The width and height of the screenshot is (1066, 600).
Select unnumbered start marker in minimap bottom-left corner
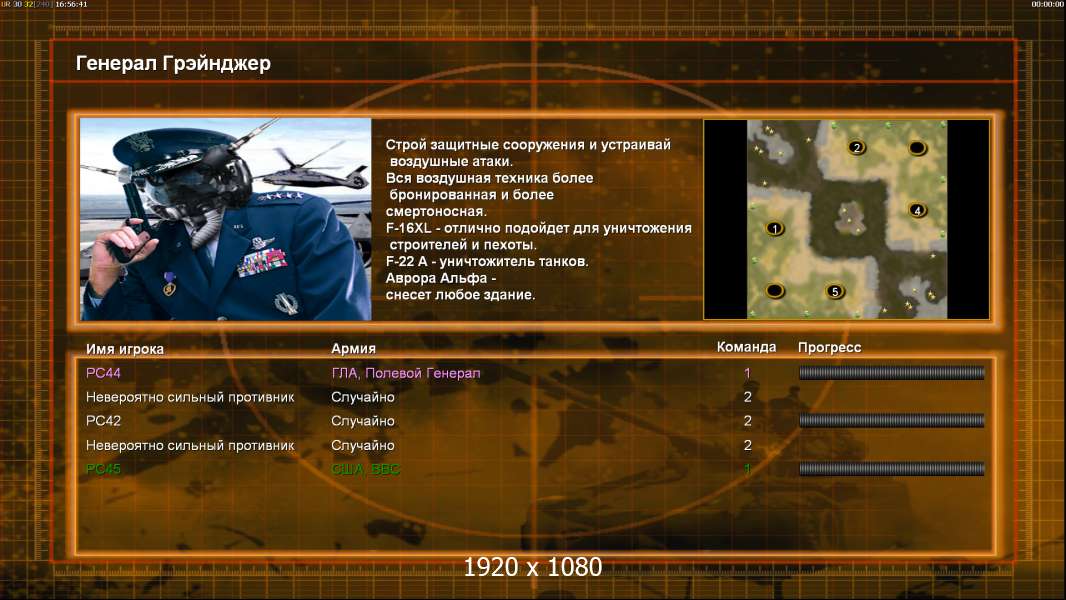[775, 291]
